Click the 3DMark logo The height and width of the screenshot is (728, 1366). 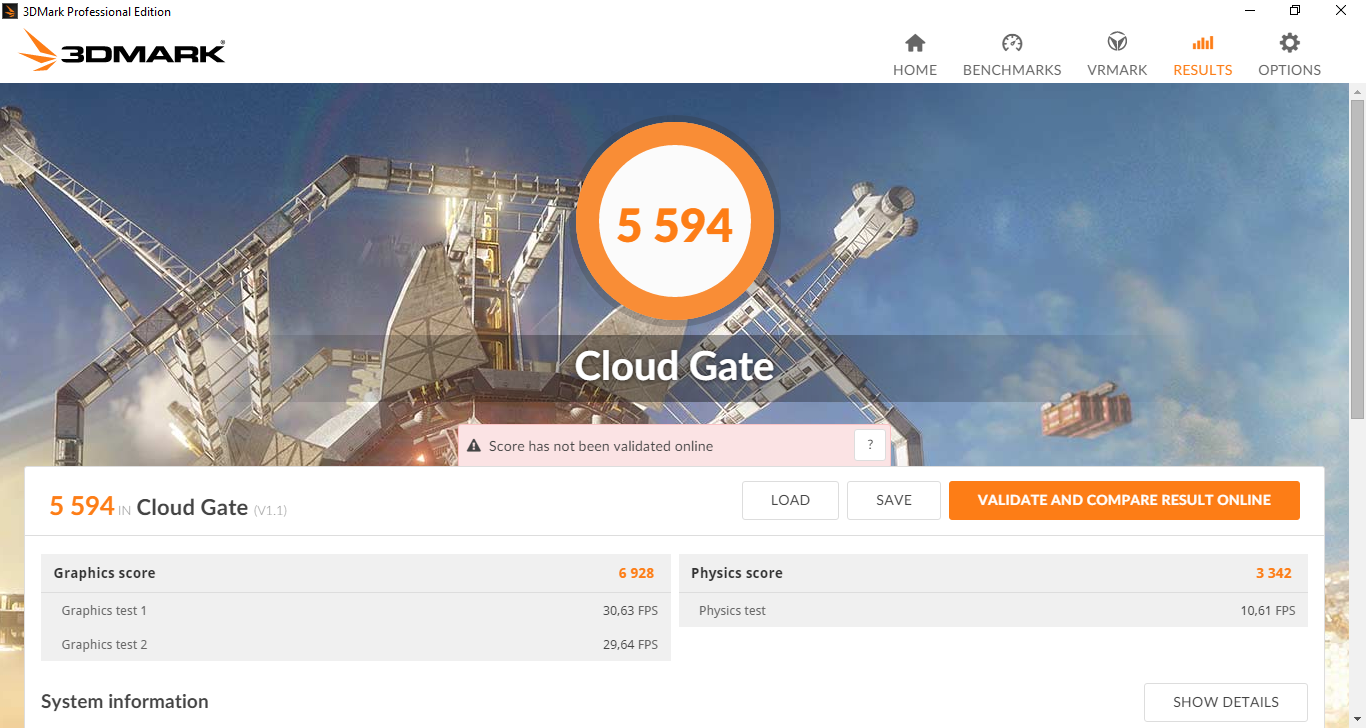tap(123, 50)
